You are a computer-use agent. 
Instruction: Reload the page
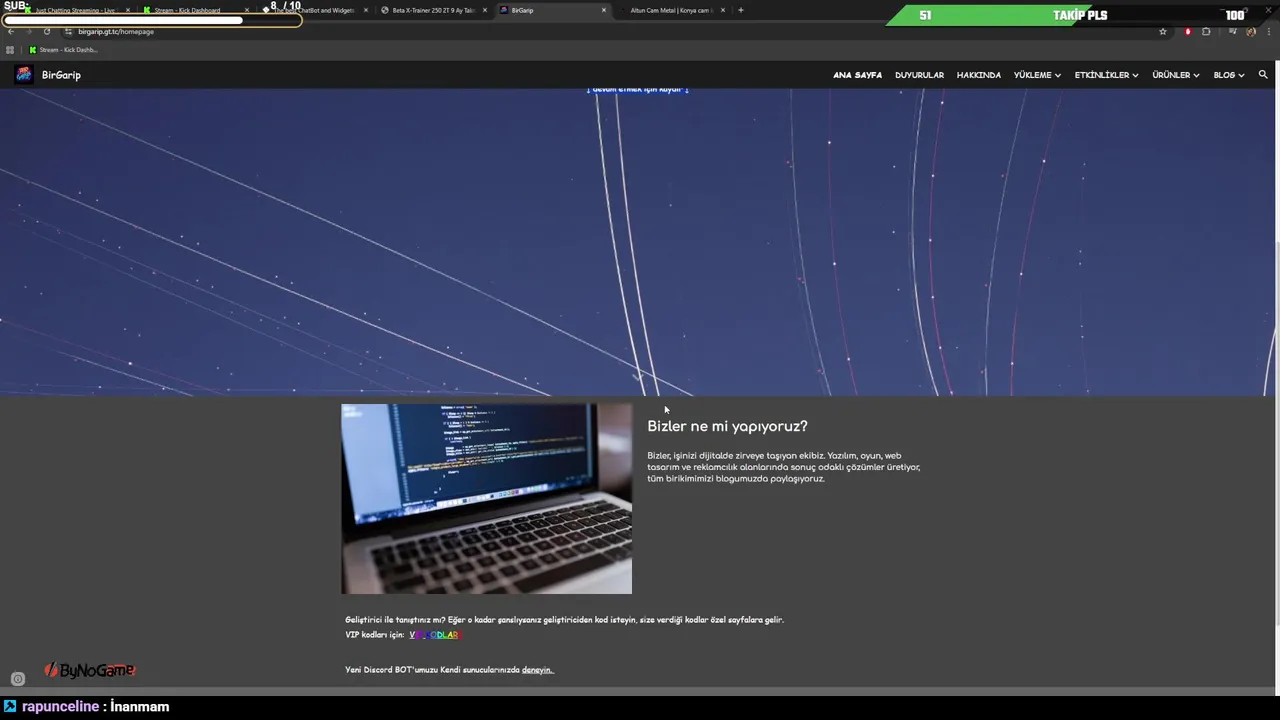point(46,31)
